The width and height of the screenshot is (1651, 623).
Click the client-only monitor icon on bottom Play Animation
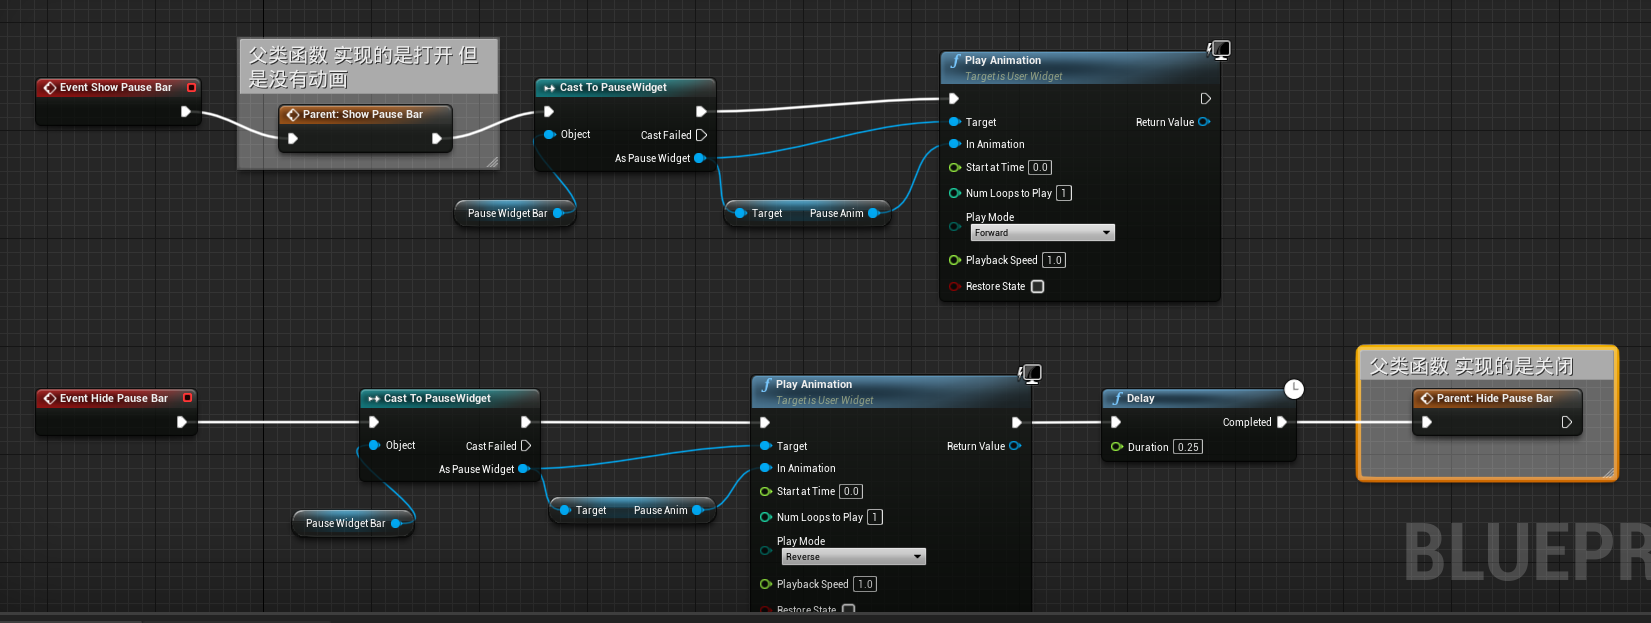(x=1030, y=373)
